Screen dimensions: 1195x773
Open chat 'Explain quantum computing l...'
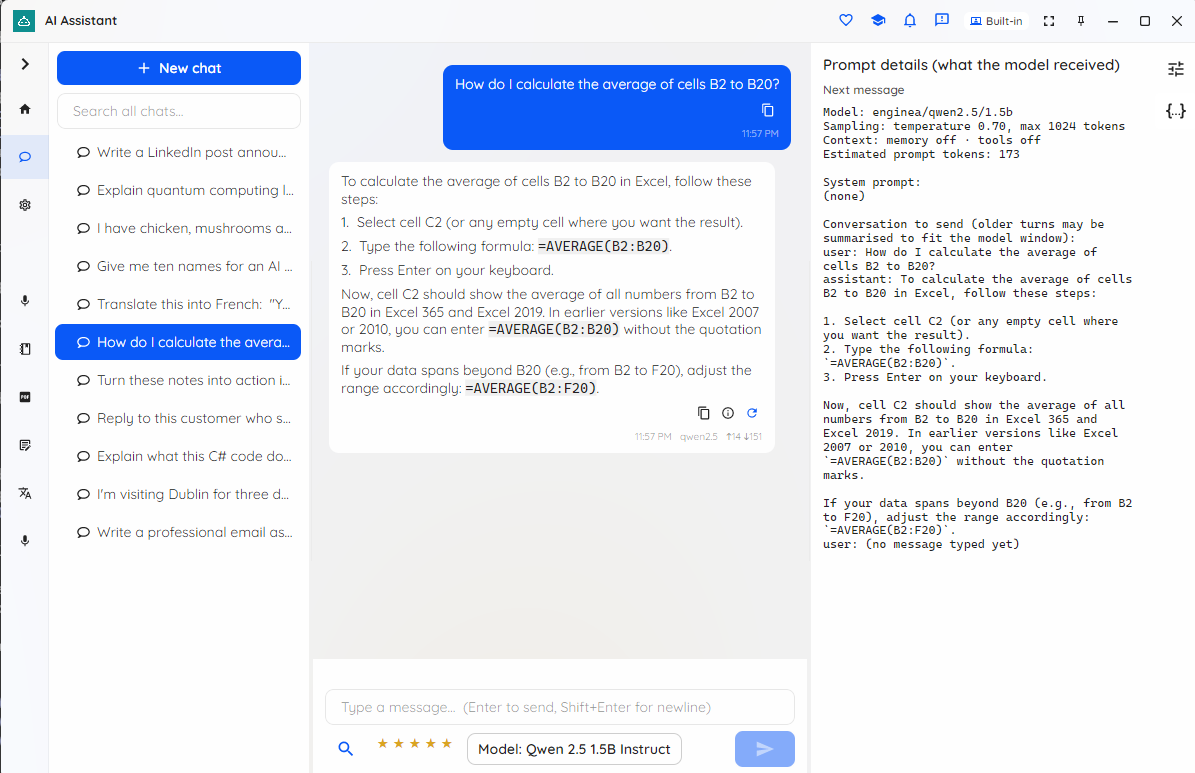(x=179, y=191)
